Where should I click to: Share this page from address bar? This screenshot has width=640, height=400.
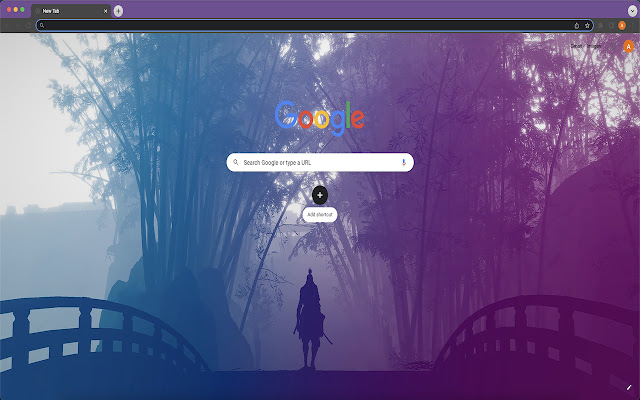[576, 25]
